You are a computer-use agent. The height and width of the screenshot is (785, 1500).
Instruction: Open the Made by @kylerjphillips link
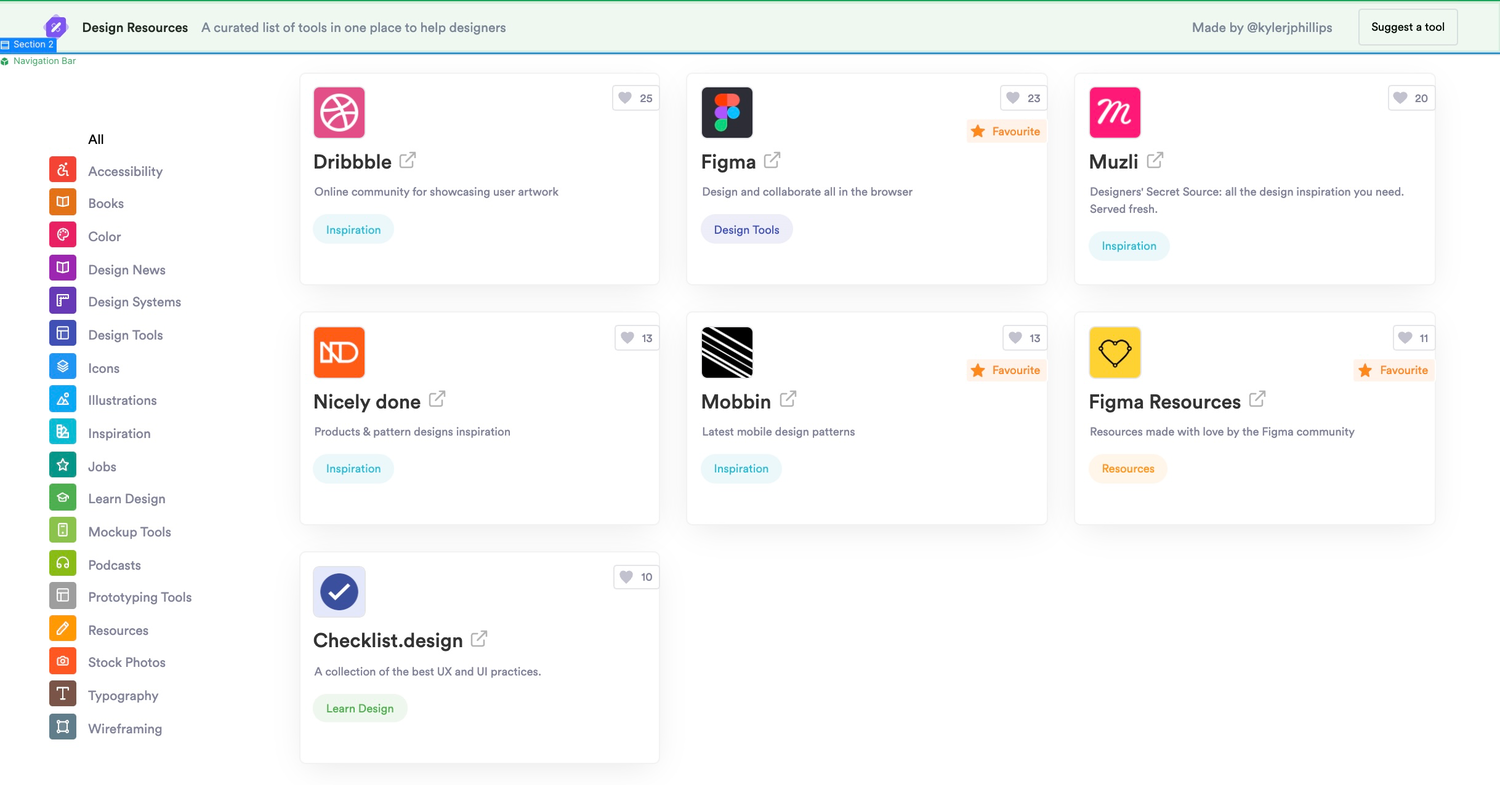click(1262, 28)
